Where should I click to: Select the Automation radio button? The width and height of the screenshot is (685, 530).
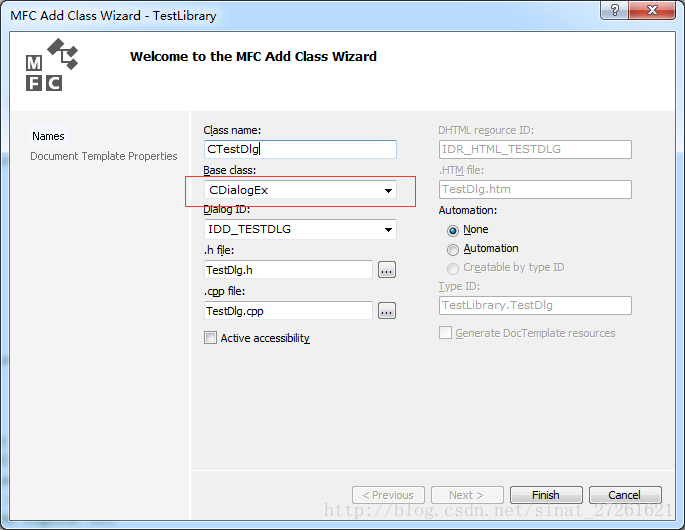453,249
